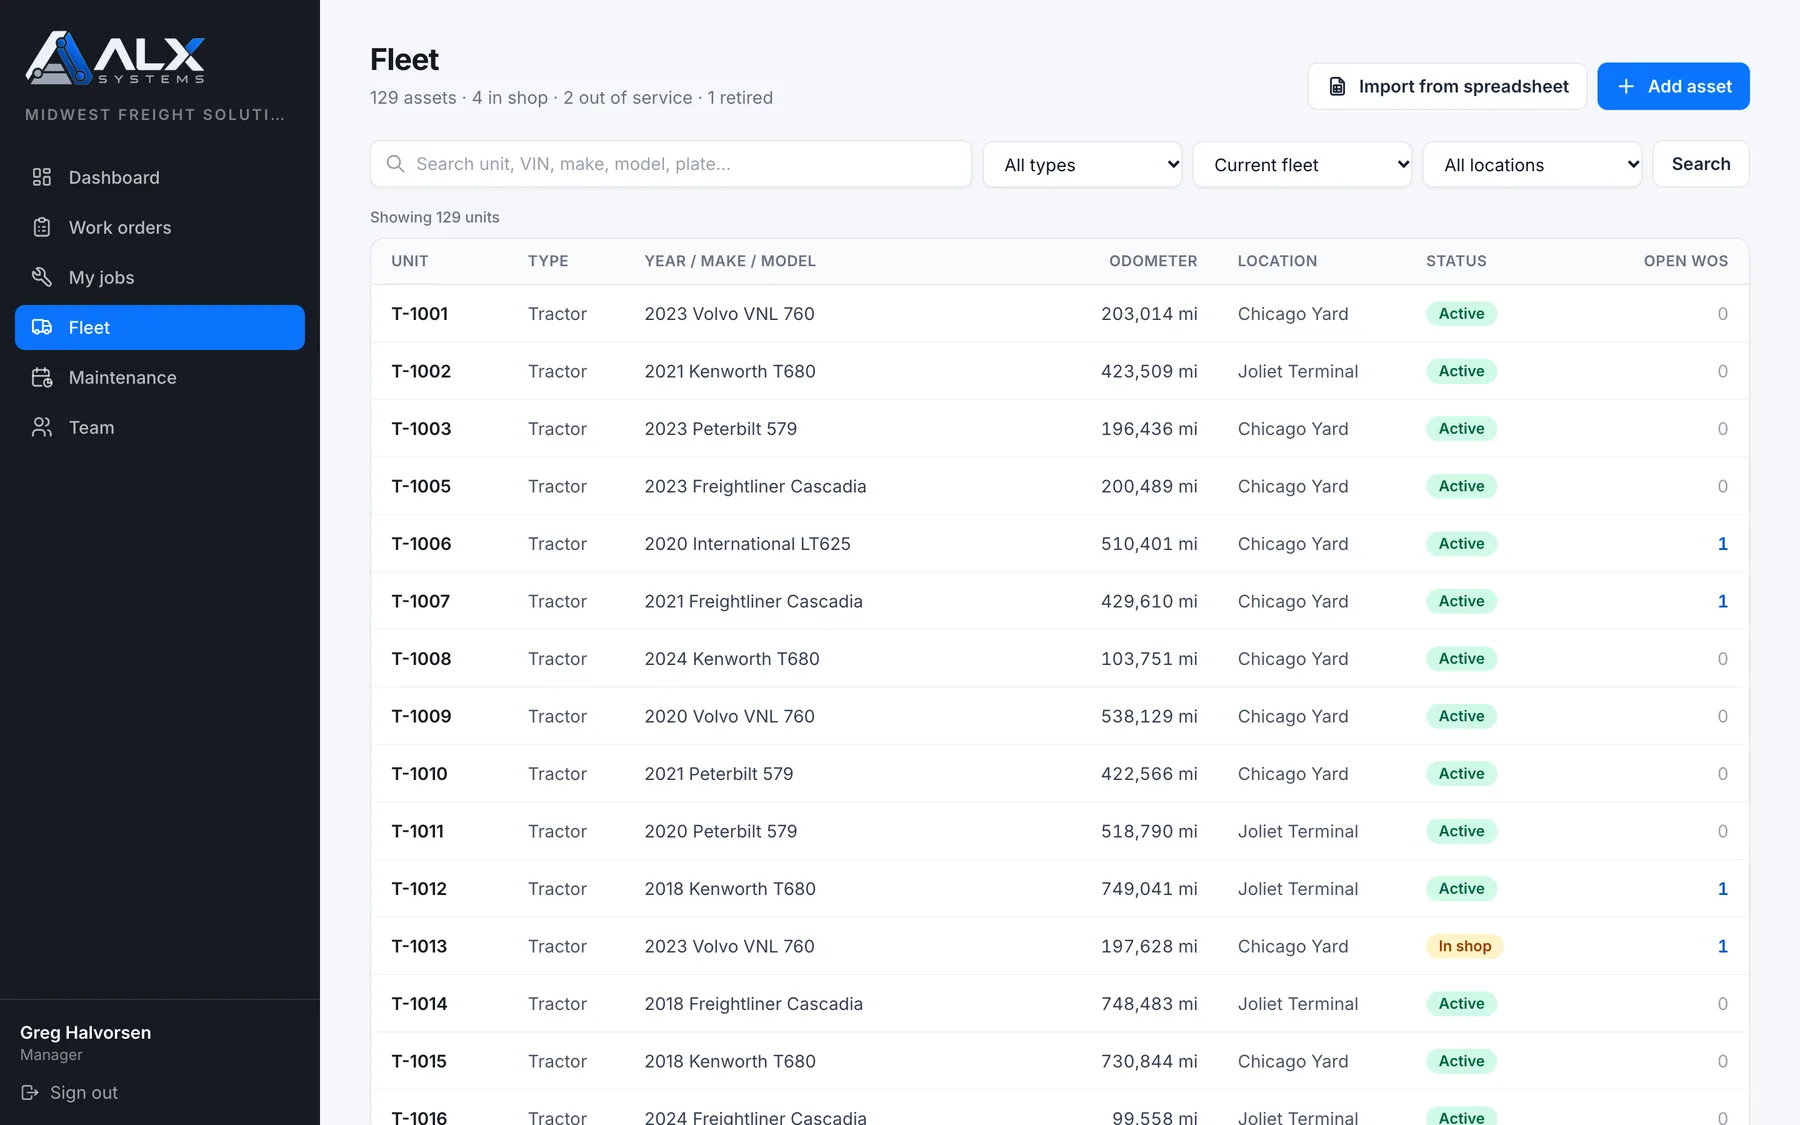Viewport: 1800px width, 1125px height.
Task: Click the ALX Systems logo
Action: click(115, 58)
